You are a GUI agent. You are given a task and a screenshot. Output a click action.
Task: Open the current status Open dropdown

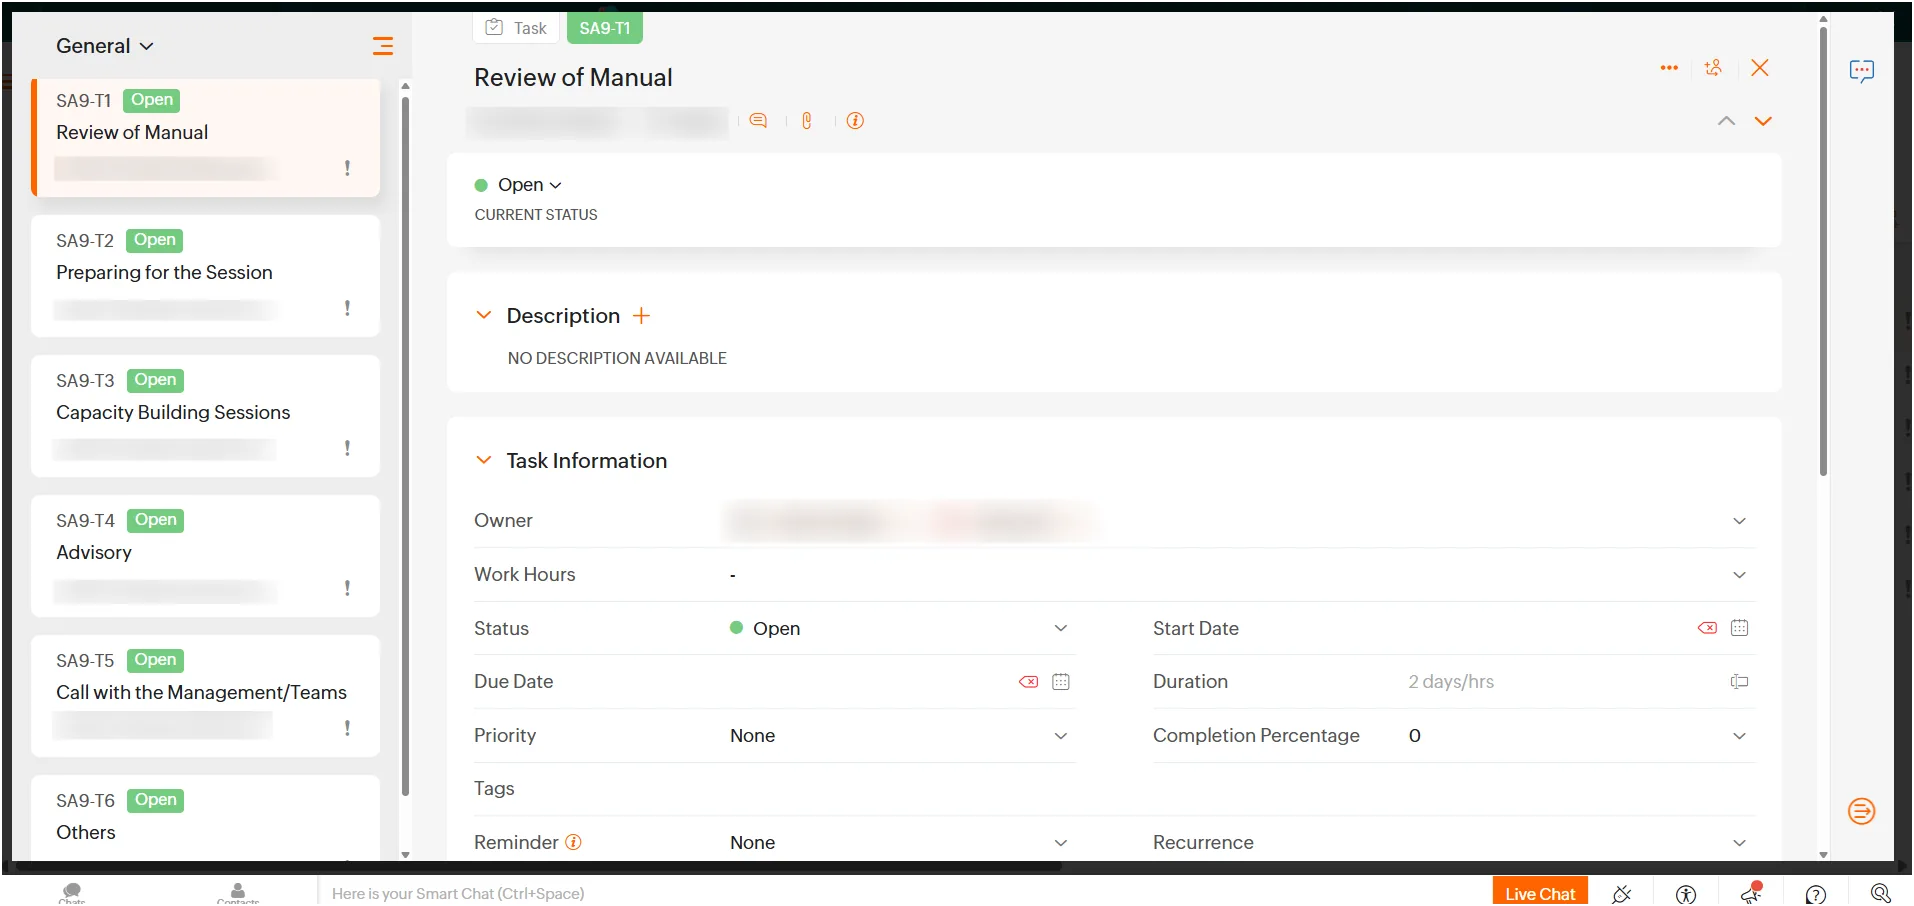pos(530,185)
